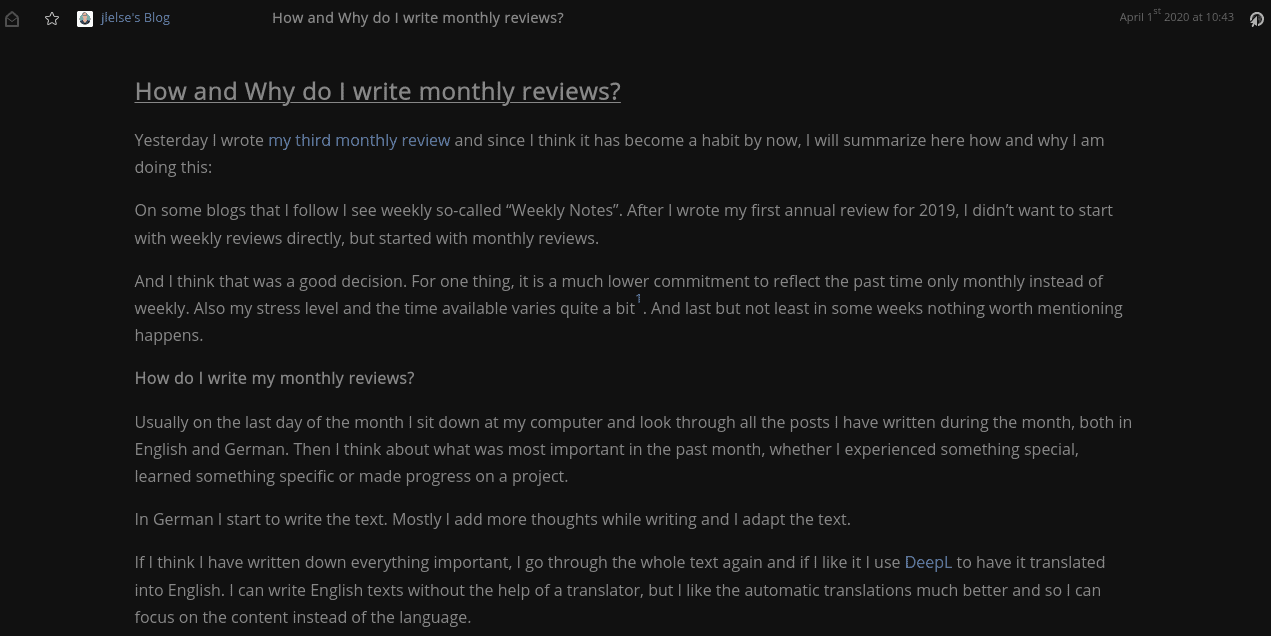Click the April 1st 2020 timestamp
1271x636 pixels.
tap(1176, 17)
